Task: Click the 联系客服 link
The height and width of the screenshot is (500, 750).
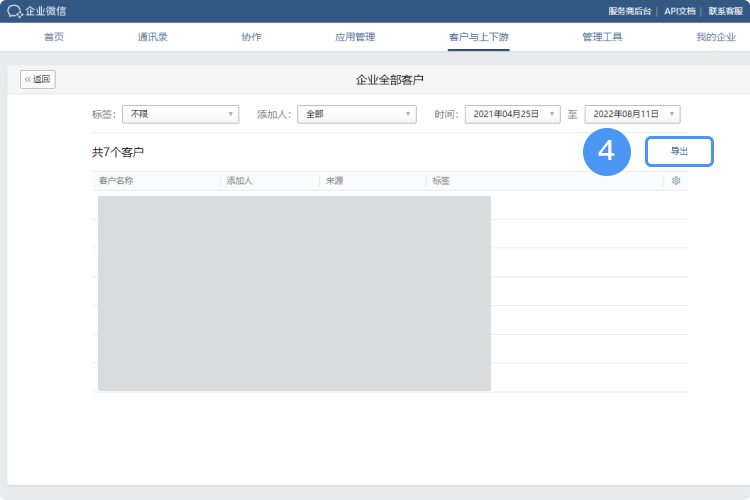Action: point(726,11)
